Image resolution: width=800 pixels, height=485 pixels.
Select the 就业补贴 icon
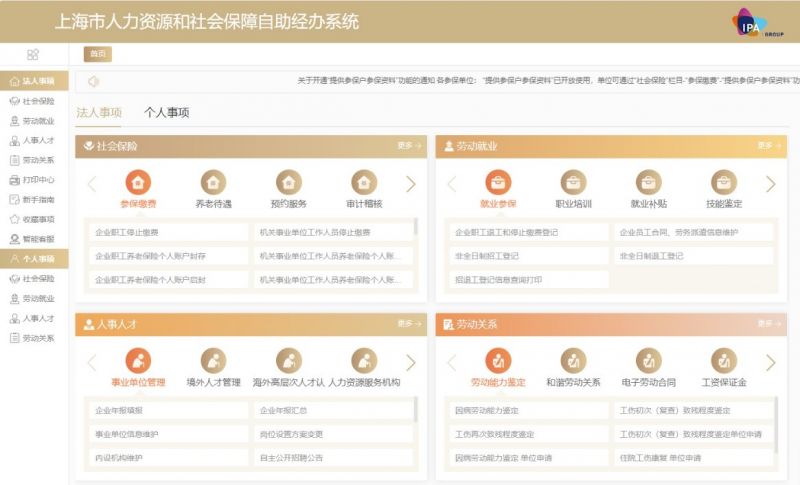[x=648, y=182]
